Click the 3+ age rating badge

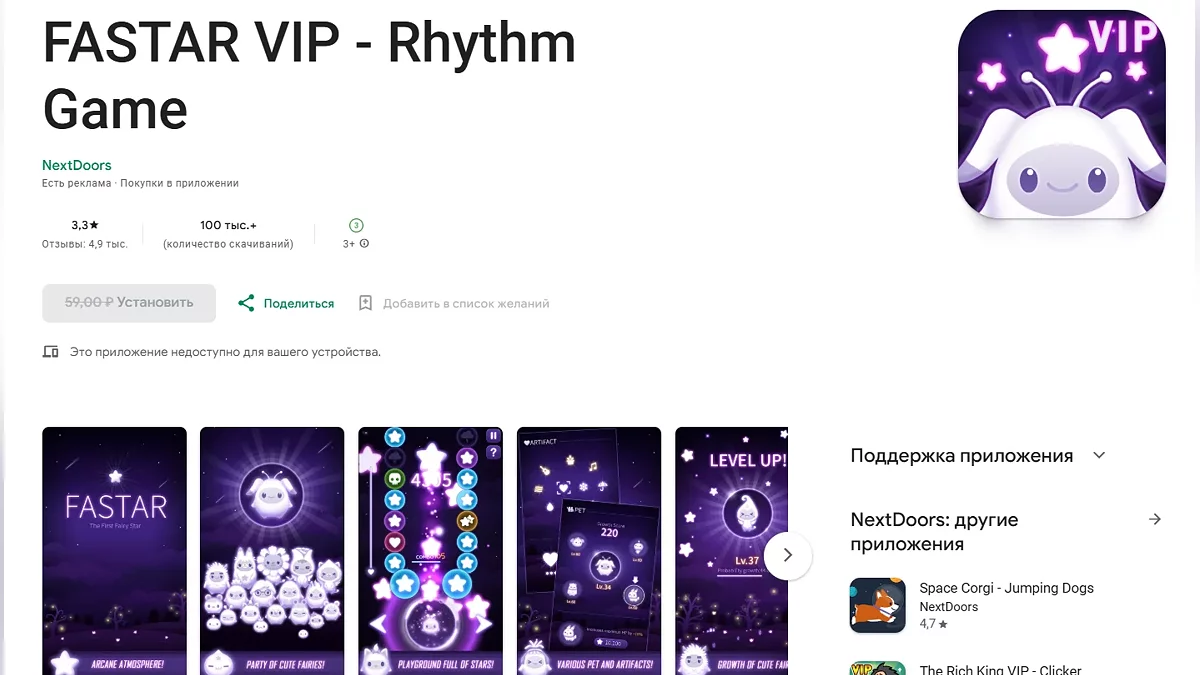[356, 225]
